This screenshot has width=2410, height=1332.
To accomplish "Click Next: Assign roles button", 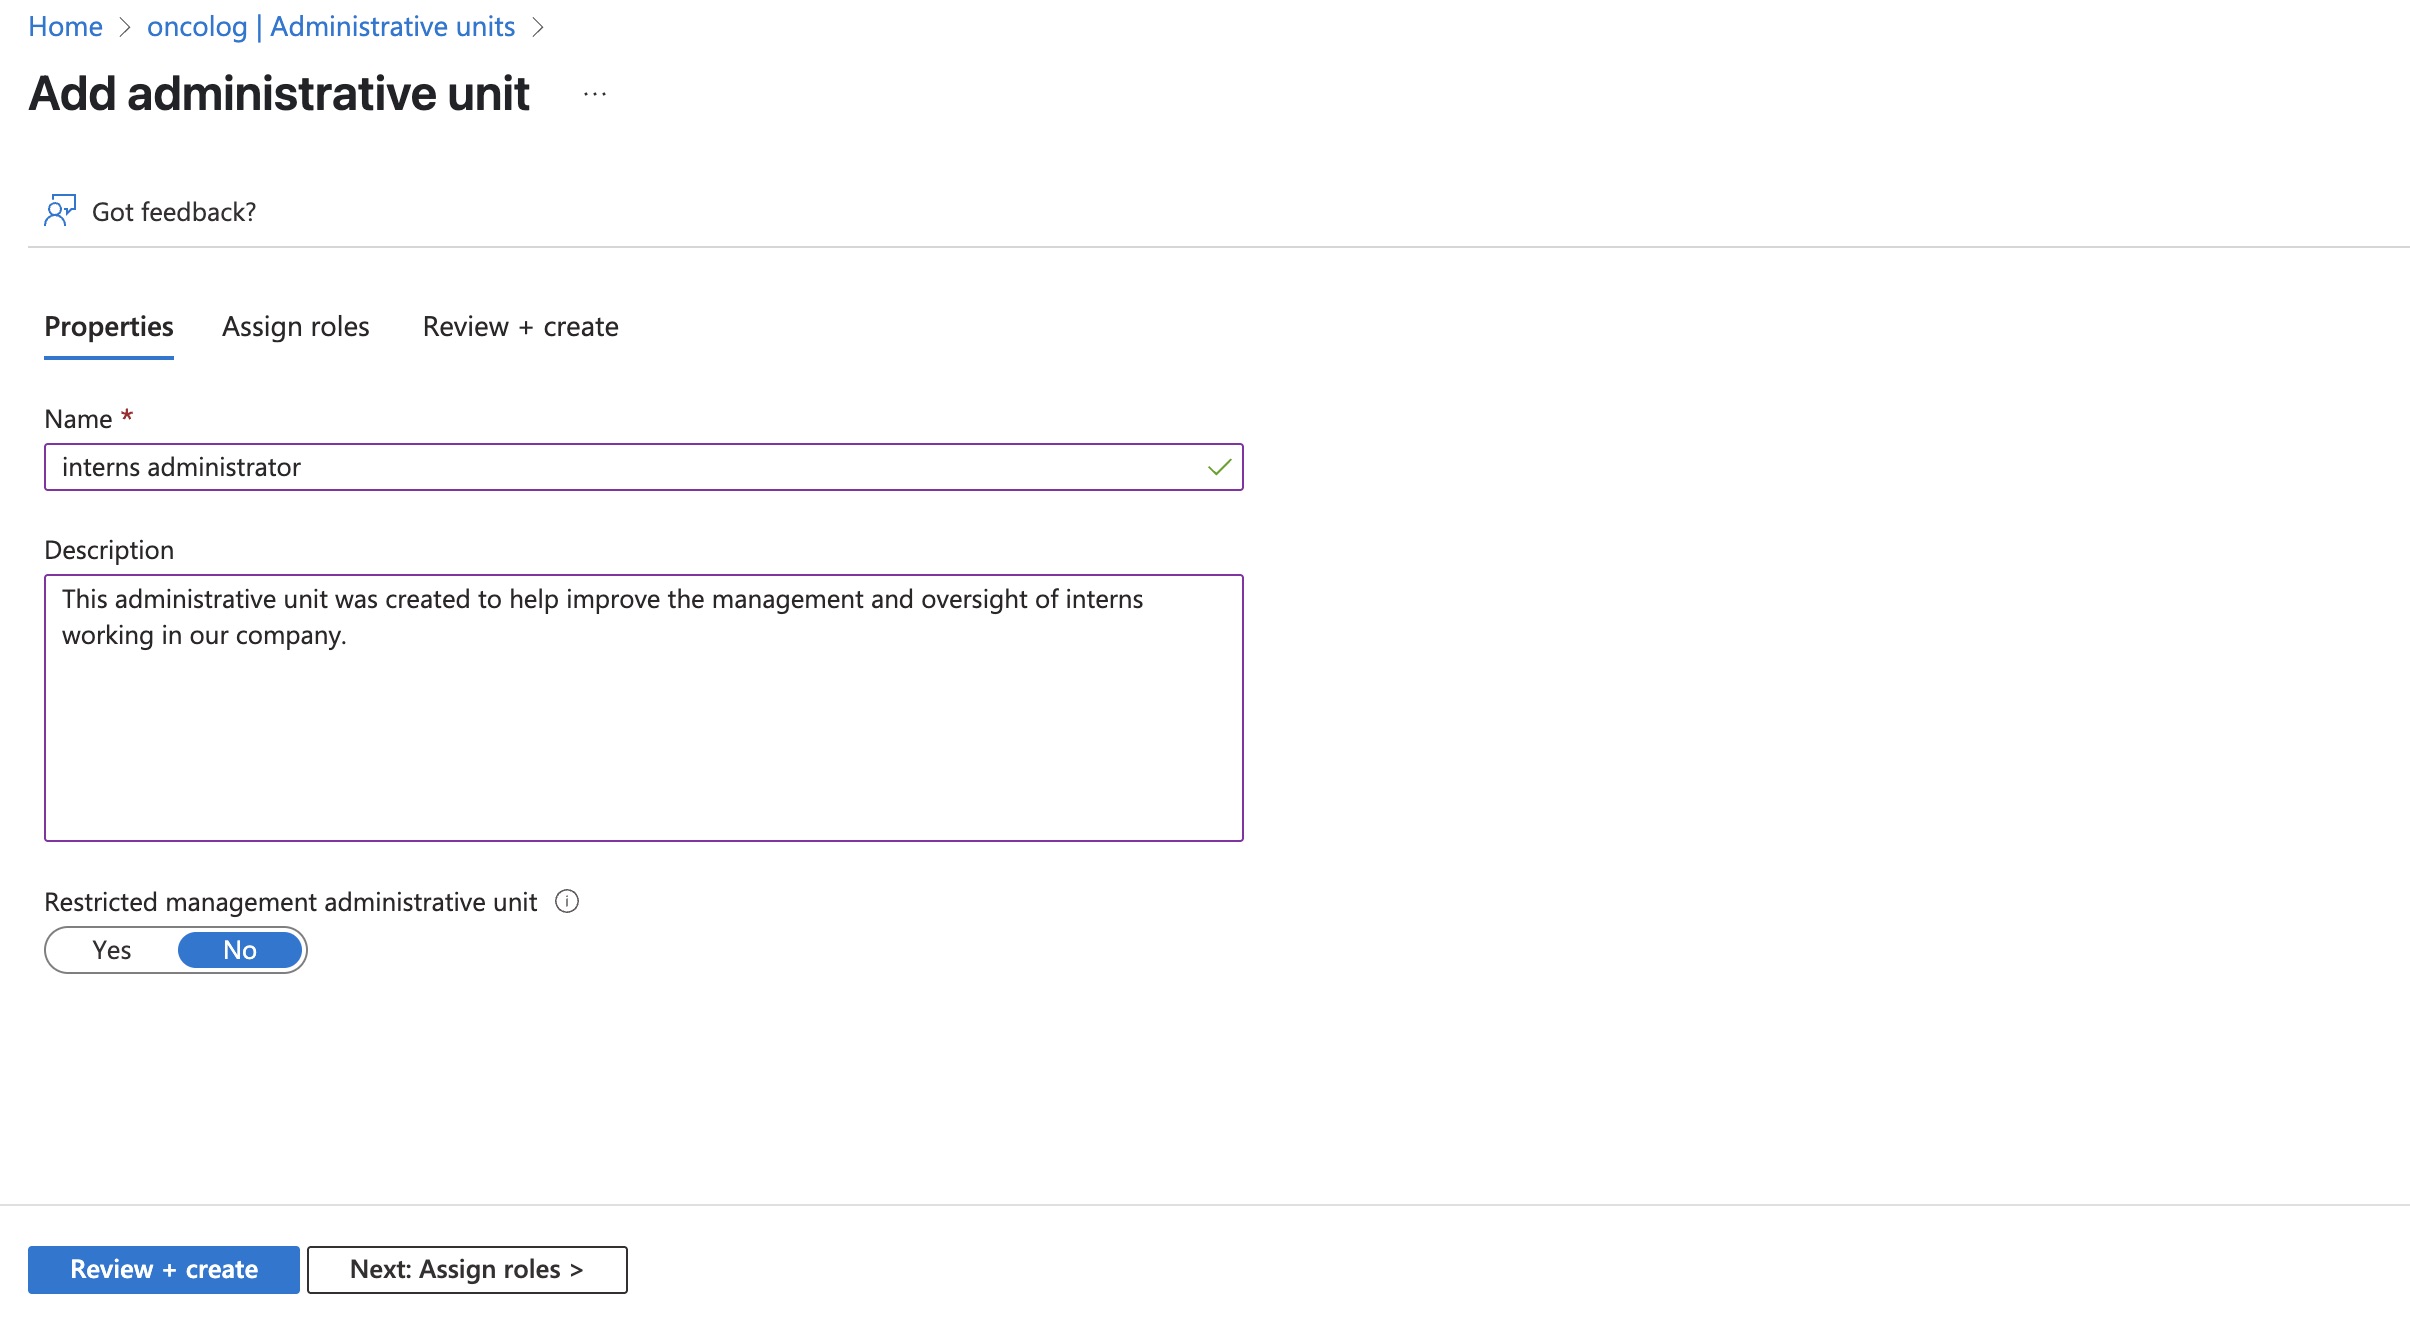I will [467, 1269].
